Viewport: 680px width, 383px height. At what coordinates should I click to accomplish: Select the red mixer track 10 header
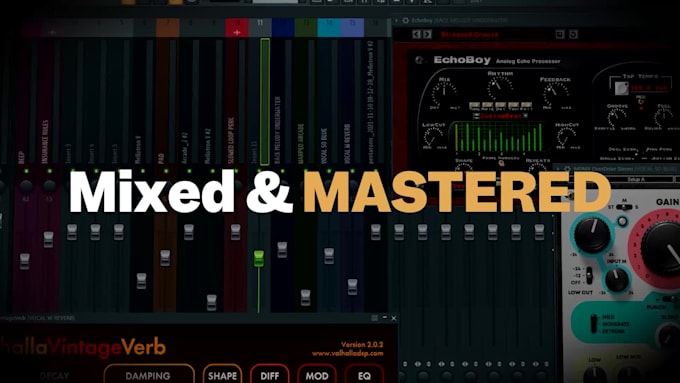tap(237, 27)
